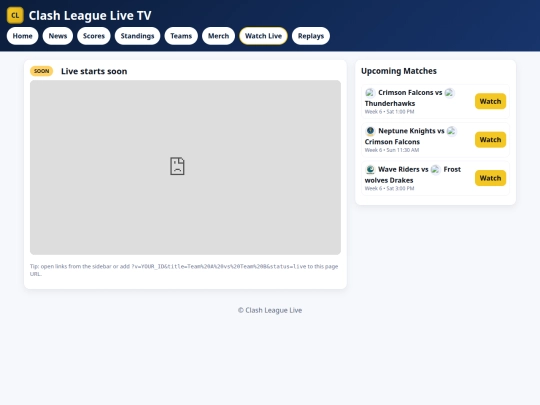Watch Crimson Falcons vs Thunderhawks match
Screen dimensions: 540x405
point(490,101)
